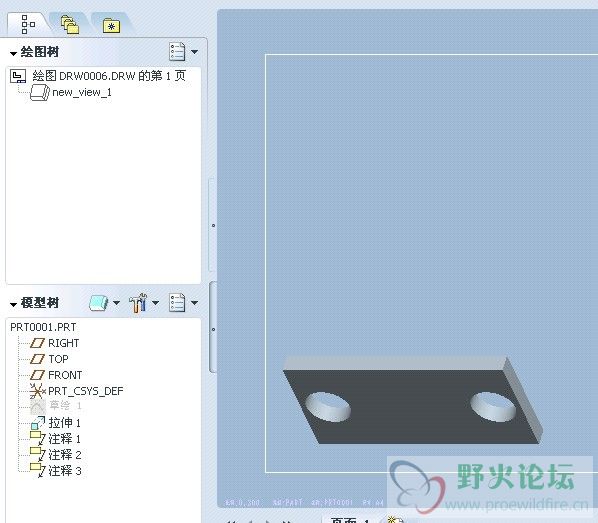Click the 3D plate model view

tap(413, 401)
